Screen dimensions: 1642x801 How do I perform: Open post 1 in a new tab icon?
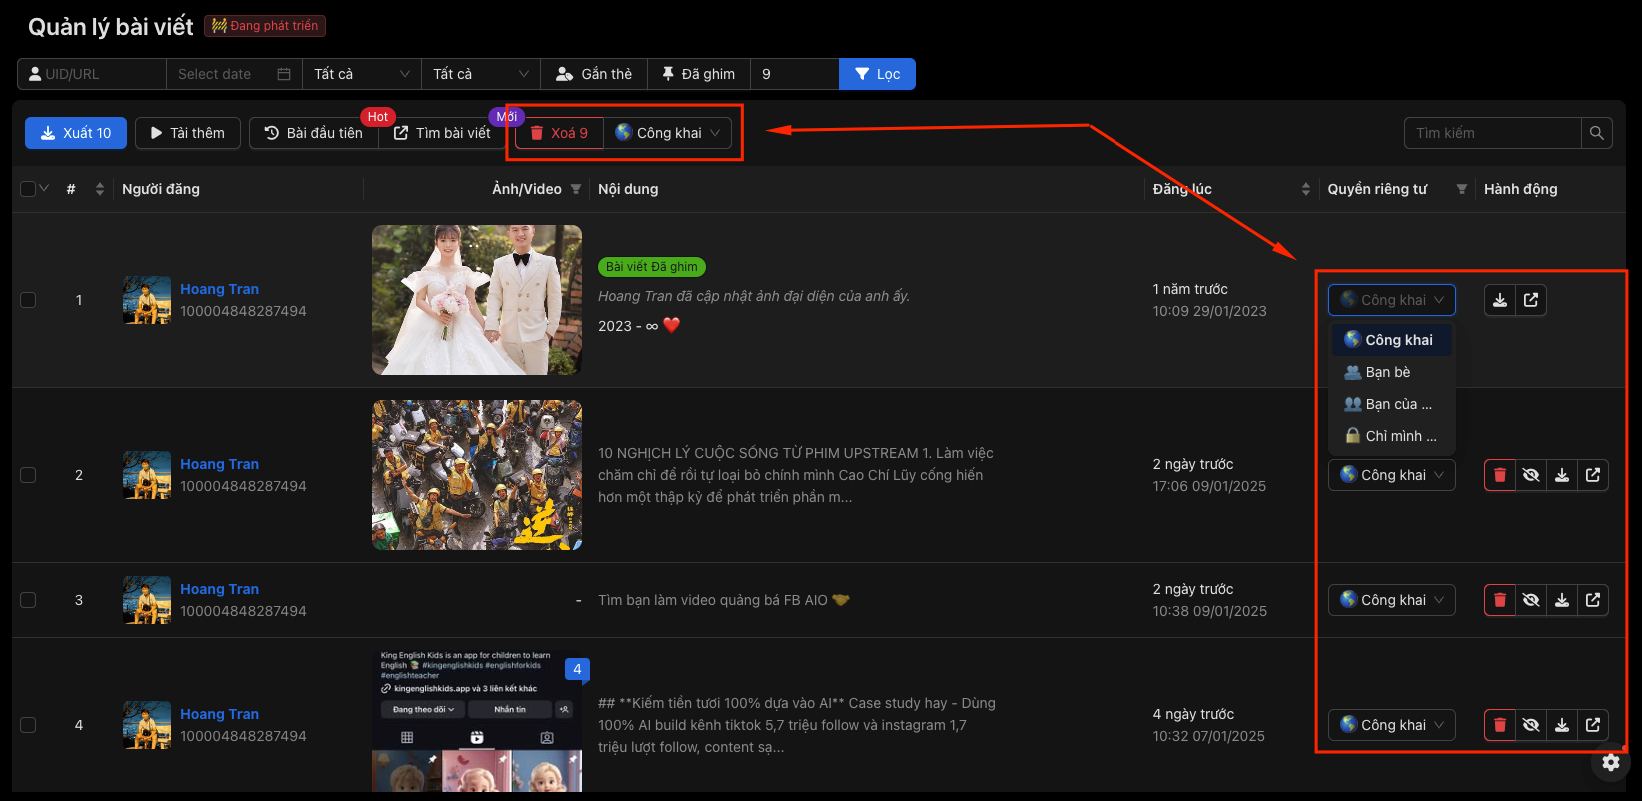coord(1531,300)
